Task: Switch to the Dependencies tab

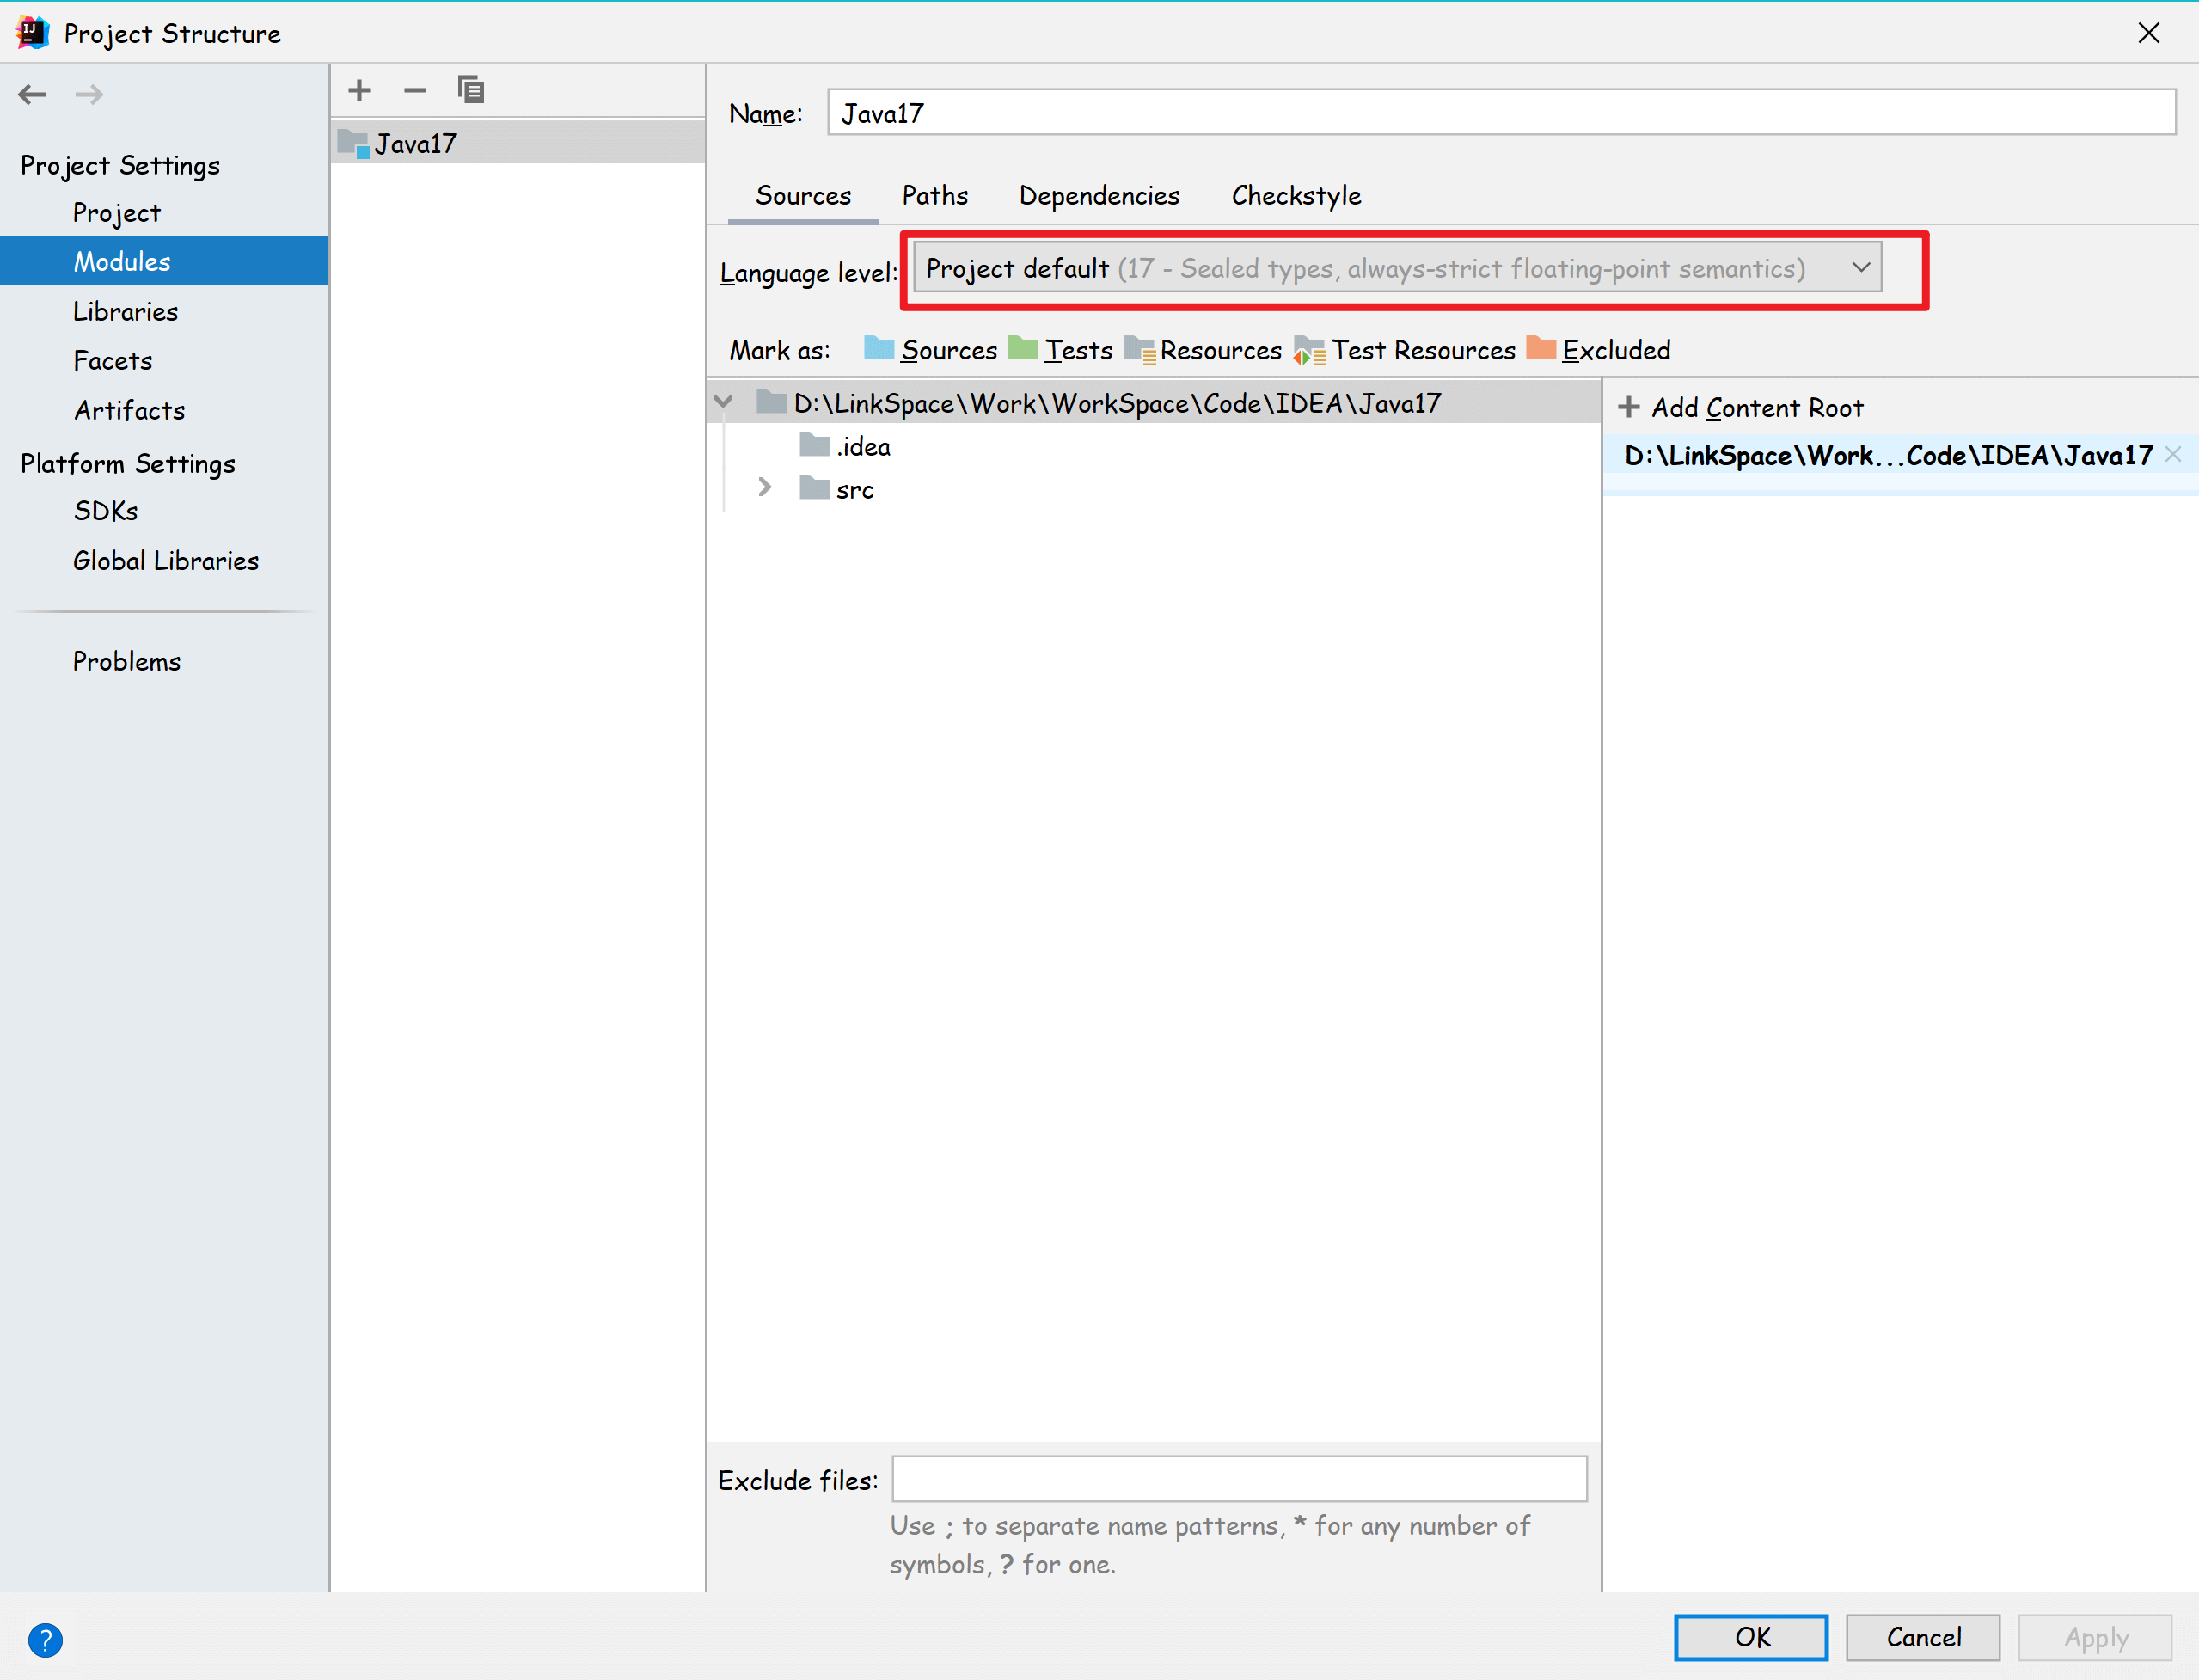Action: tap(1099, 196)
